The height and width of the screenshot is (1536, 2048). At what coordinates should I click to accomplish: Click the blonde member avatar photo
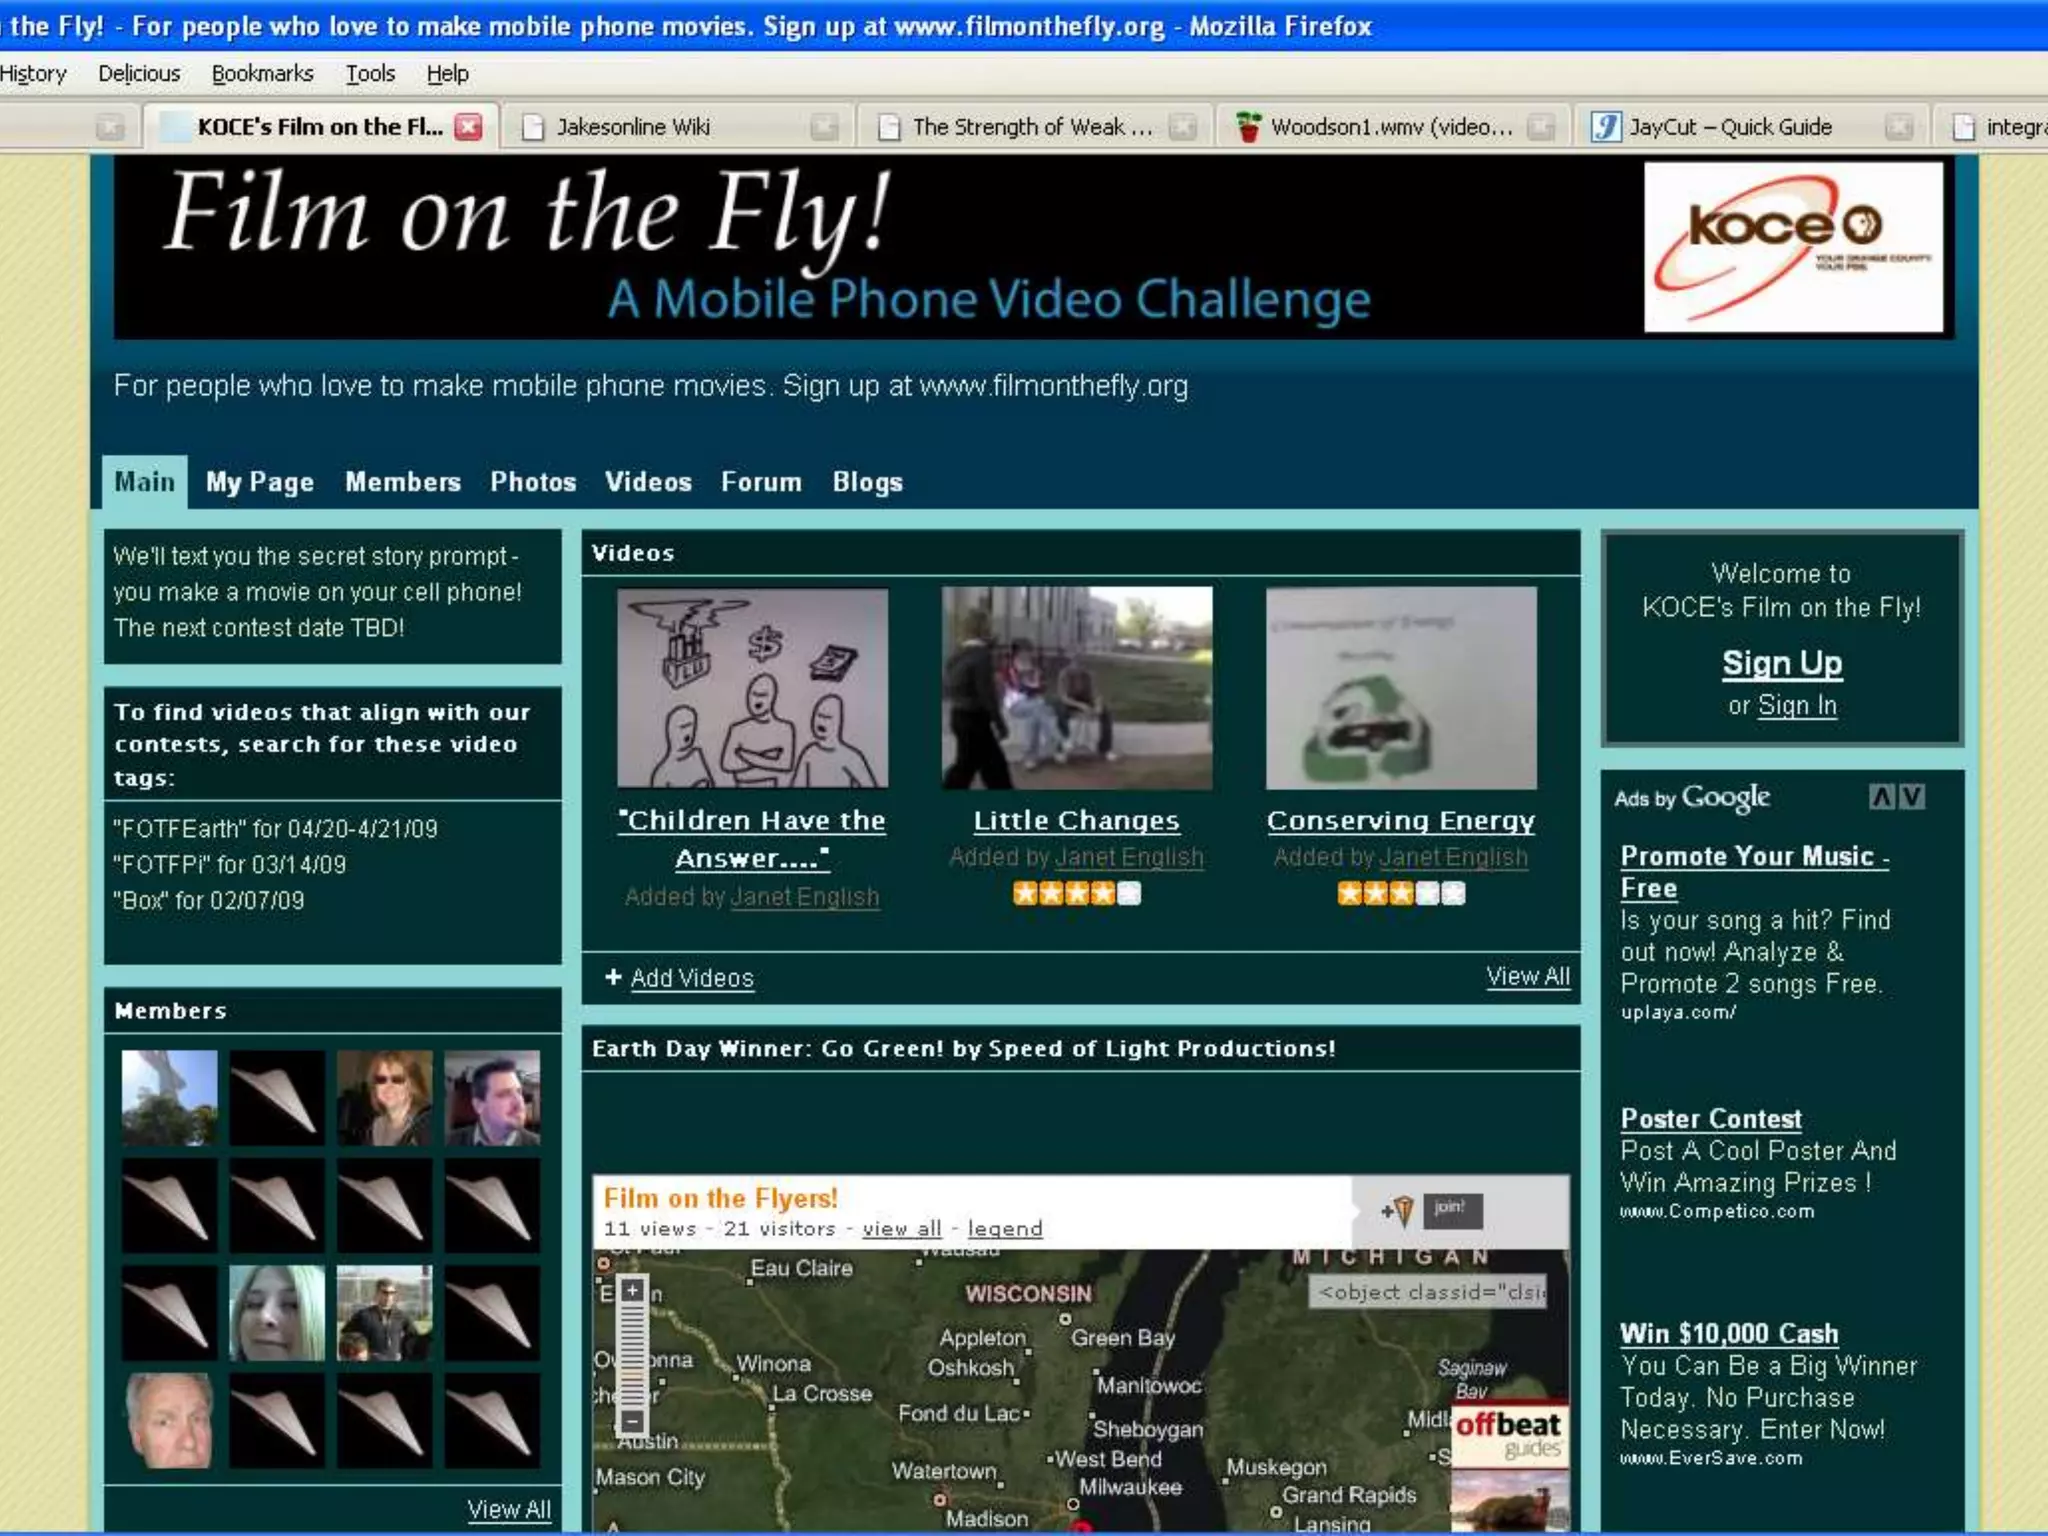277,1312
